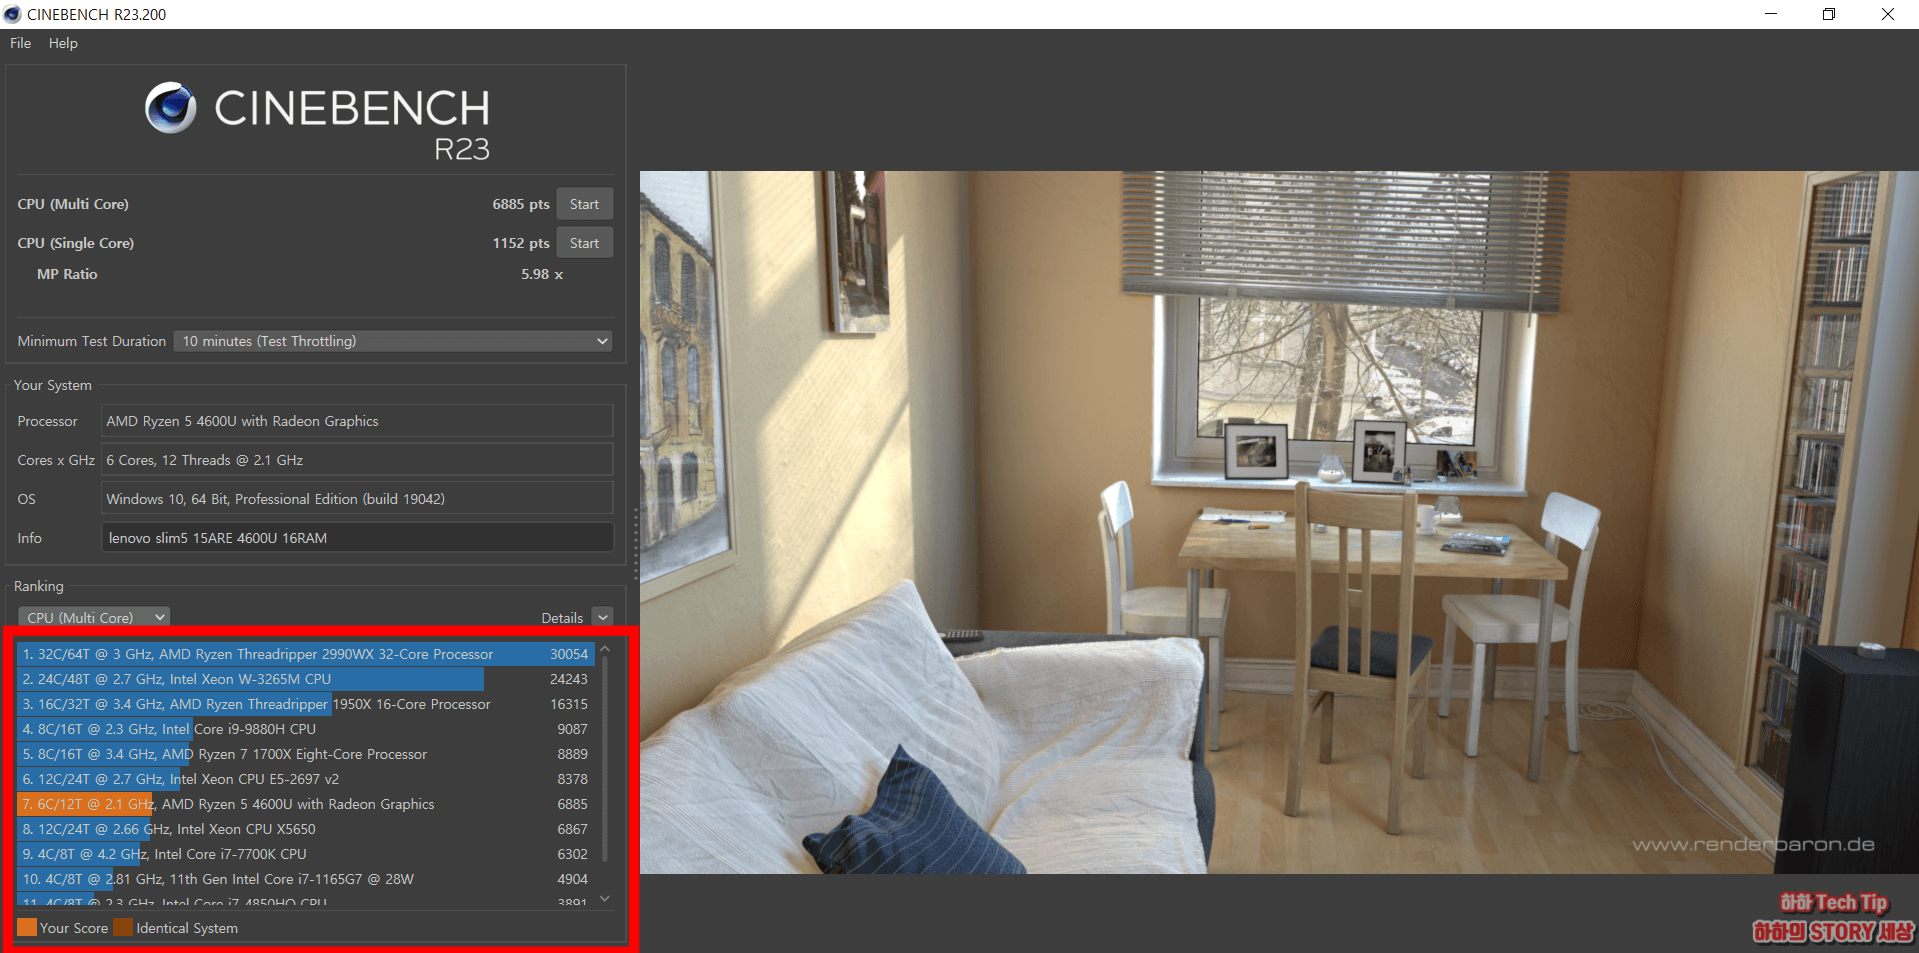Select rank 6 Xeon E5-2697 v2 row
Viewport: 1919px width, 953px height.
[306, 779]
